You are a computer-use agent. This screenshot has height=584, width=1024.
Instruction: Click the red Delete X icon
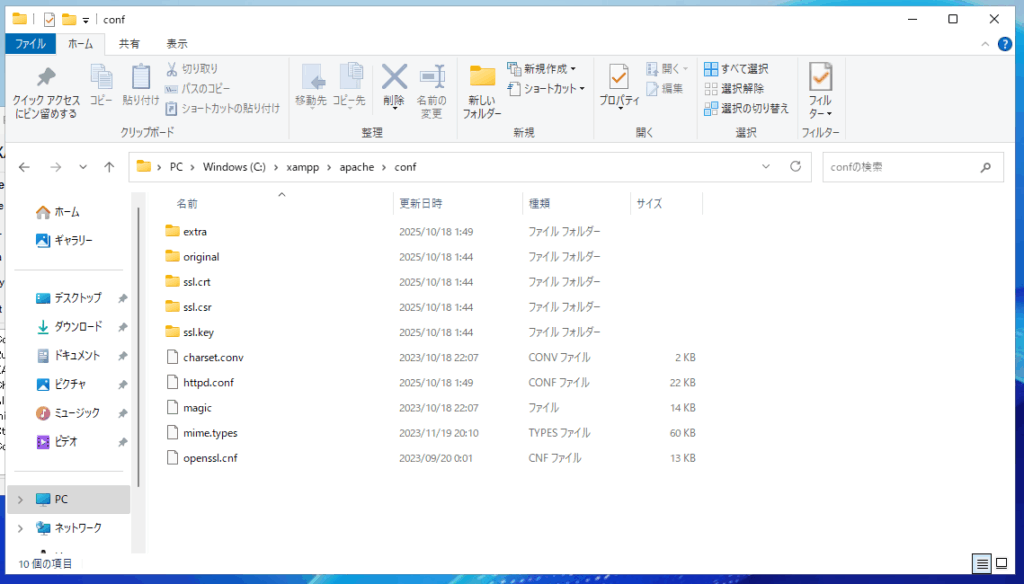click(394, 78)
